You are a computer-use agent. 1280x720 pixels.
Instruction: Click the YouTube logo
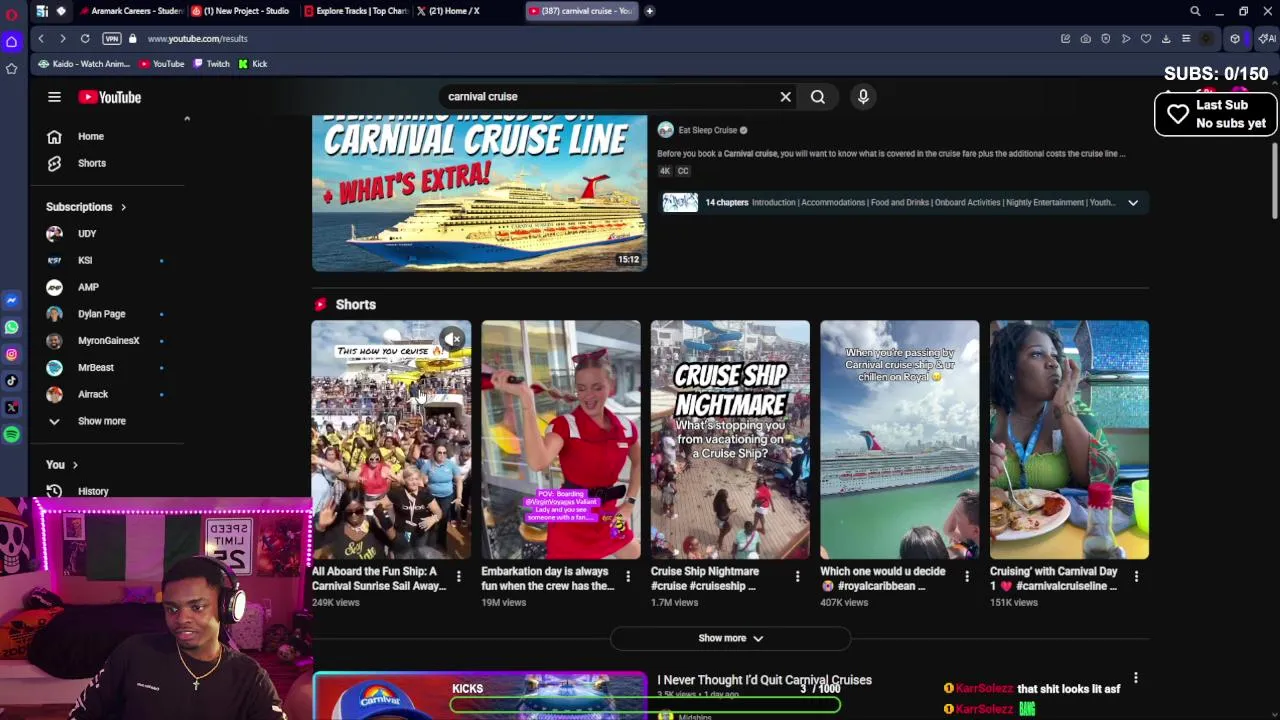[110, 97]
